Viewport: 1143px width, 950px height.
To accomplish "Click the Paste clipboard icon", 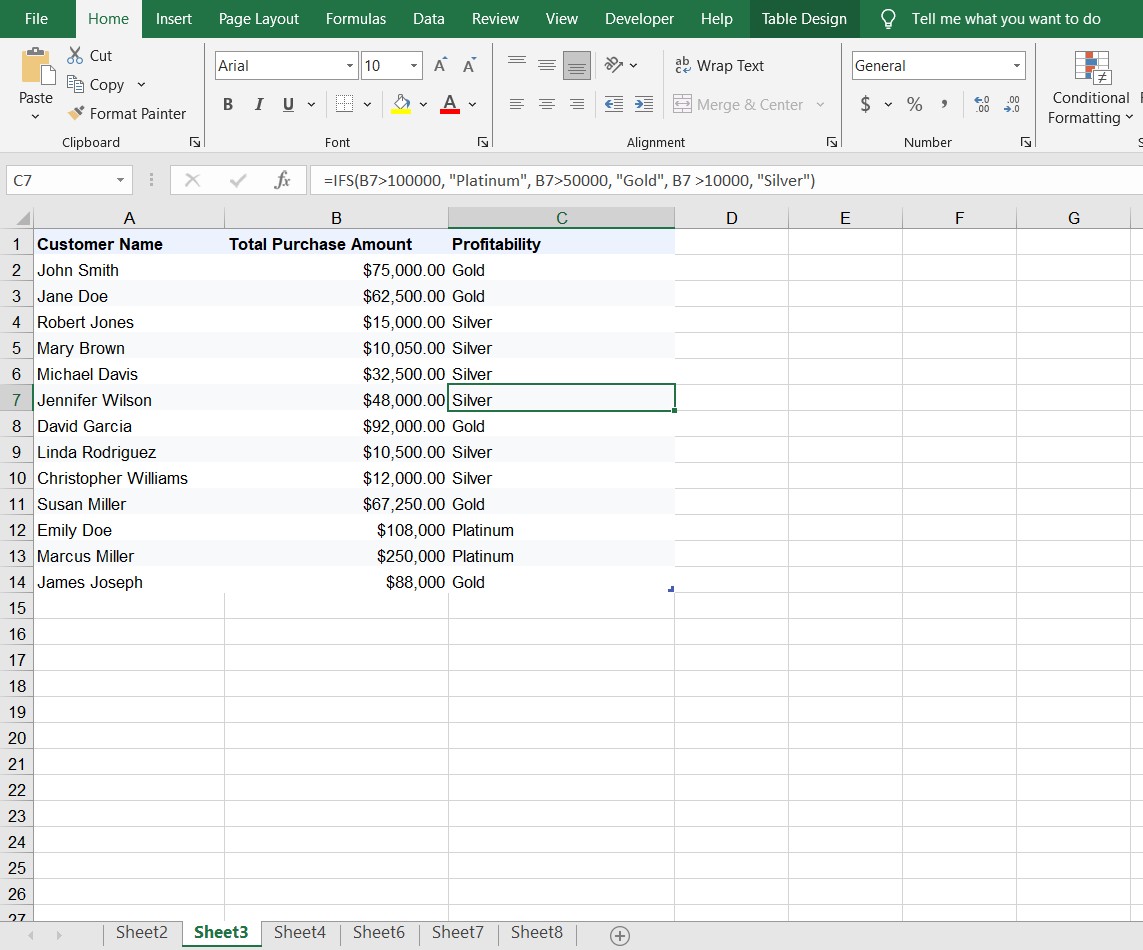I will coord(37,67).
